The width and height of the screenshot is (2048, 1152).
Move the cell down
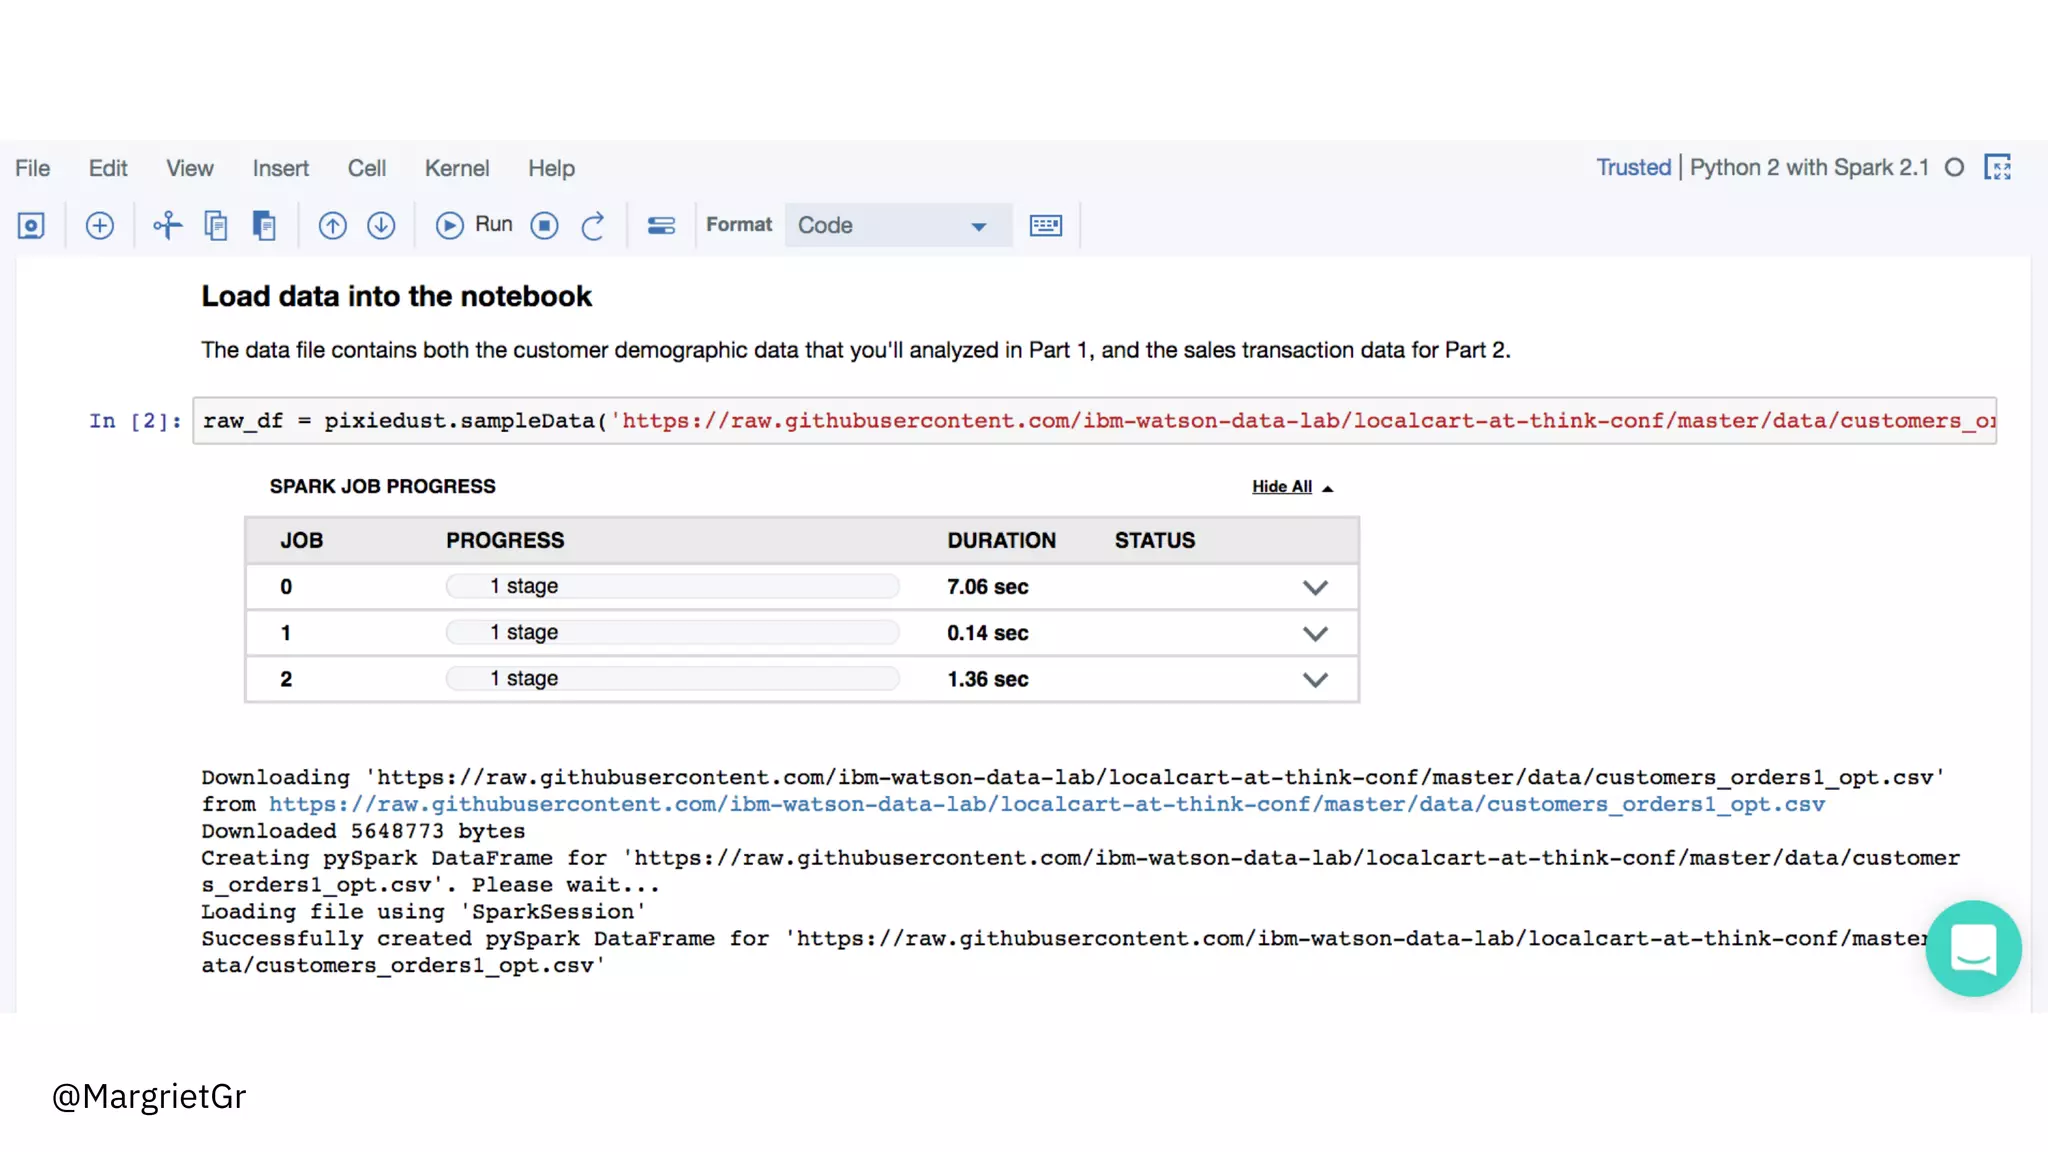coord(381,226)
